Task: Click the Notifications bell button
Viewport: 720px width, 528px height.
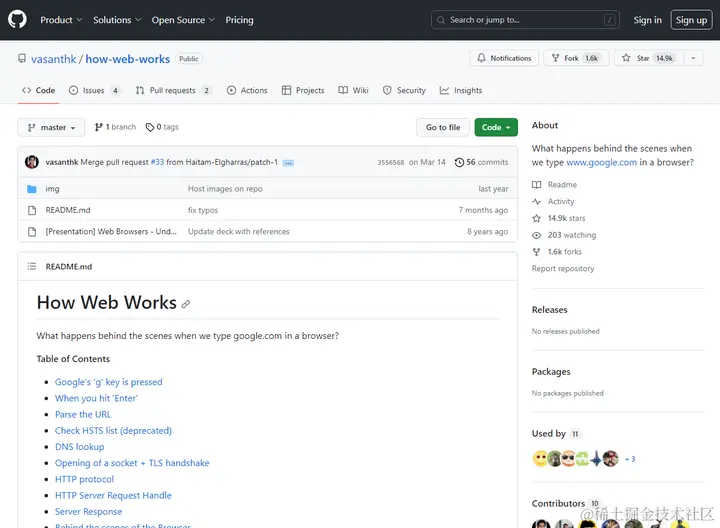Action: 504,58
